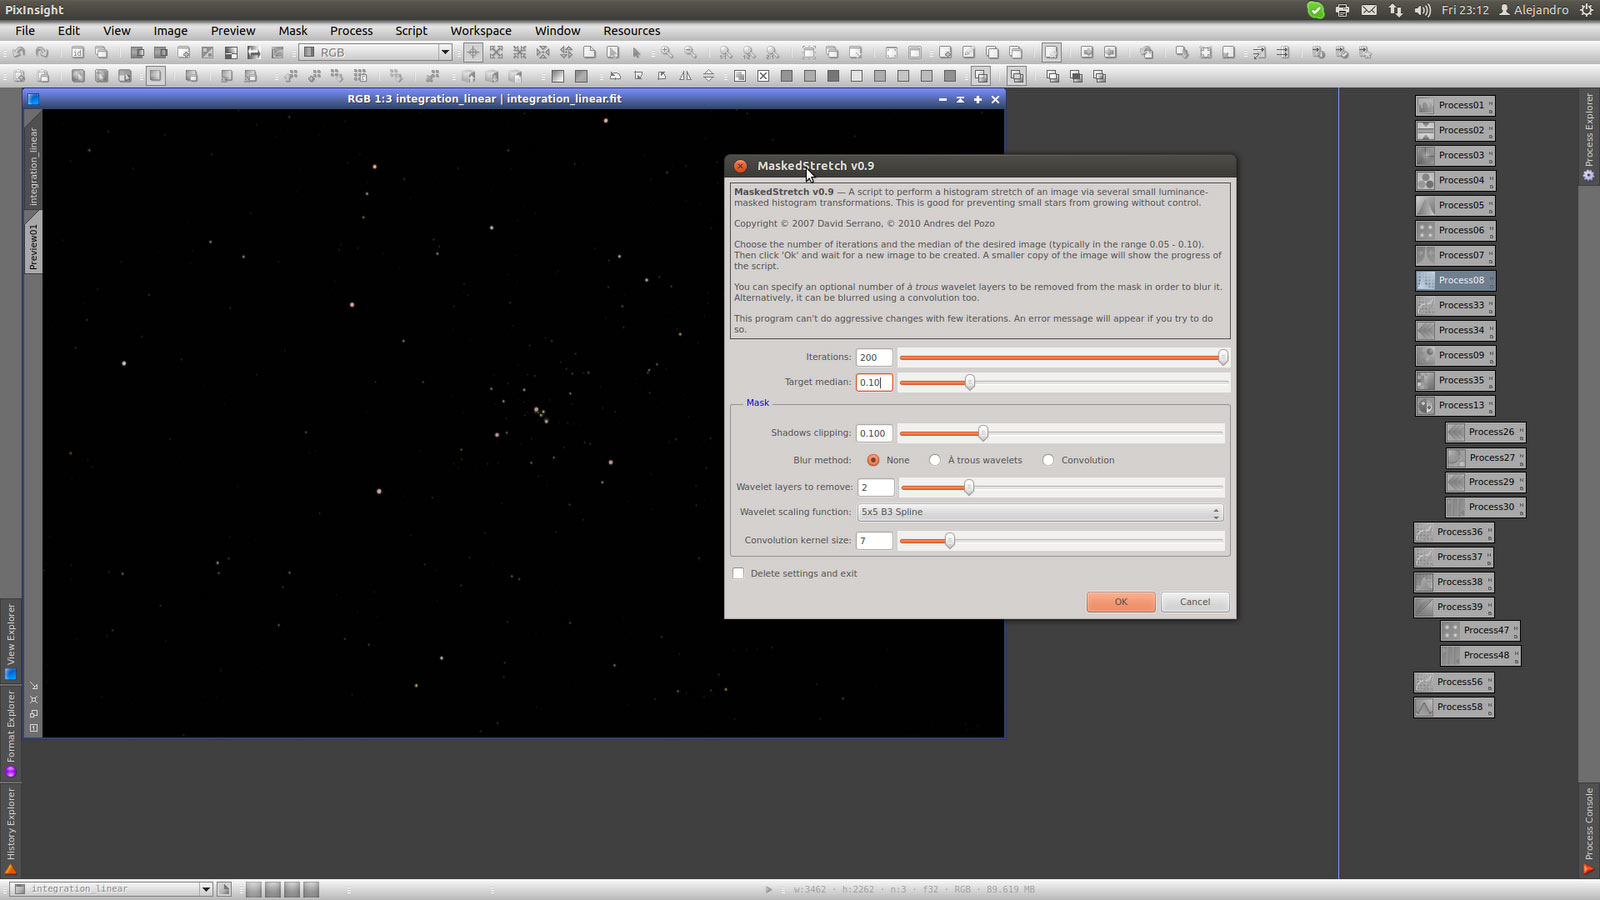Click the Process04 workspace icon

[x=1455, y=180]
